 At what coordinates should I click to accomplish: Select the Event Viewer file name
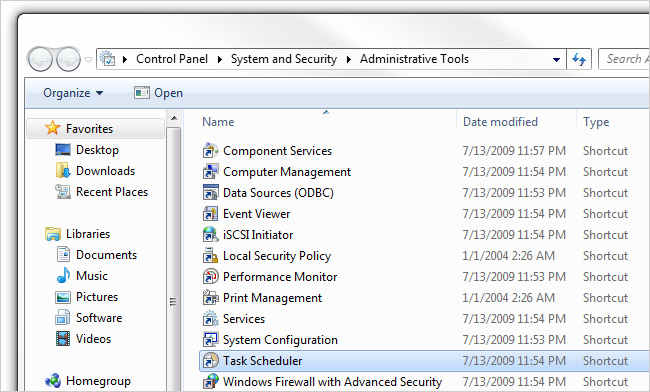[257, 214]
